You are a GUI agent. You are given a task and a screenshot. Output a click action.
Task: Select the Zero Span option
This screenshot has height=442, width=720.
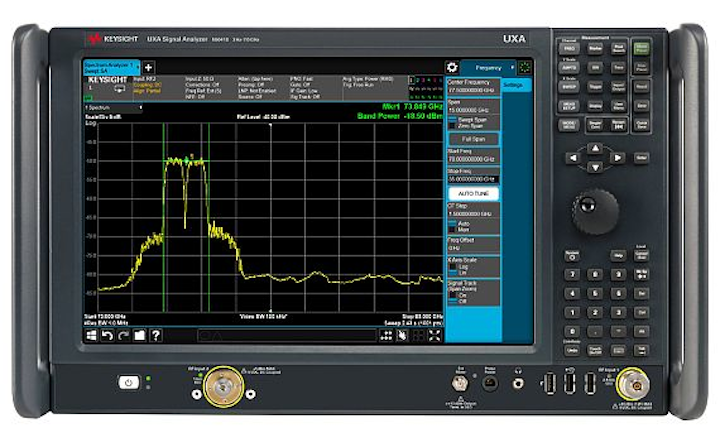466,126
